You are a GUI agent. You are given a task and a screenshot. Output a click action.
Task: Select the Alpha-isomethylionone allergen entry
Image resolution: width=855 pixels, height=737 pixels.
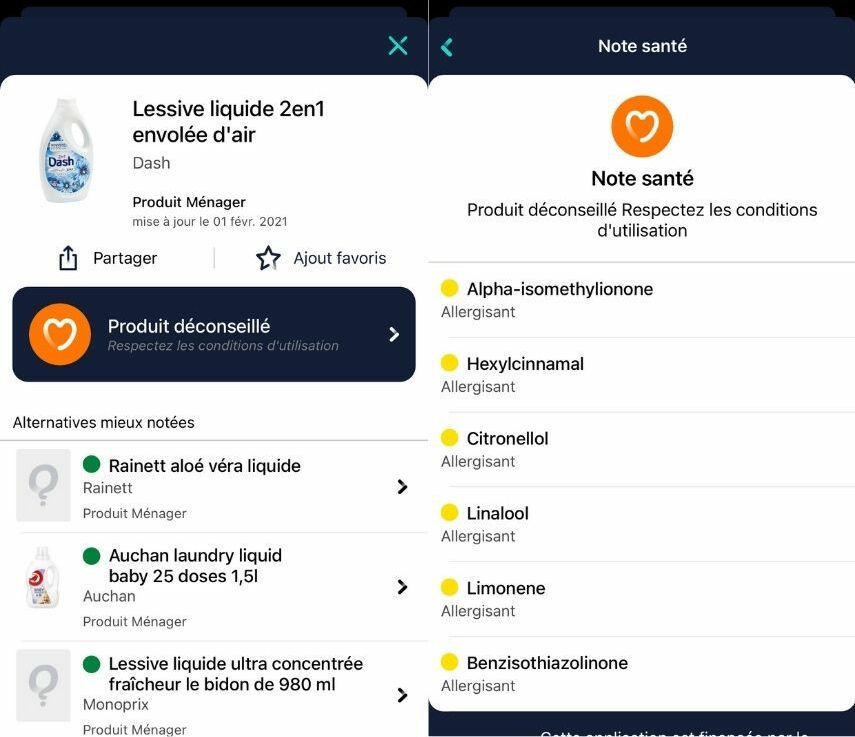[642, 300]
